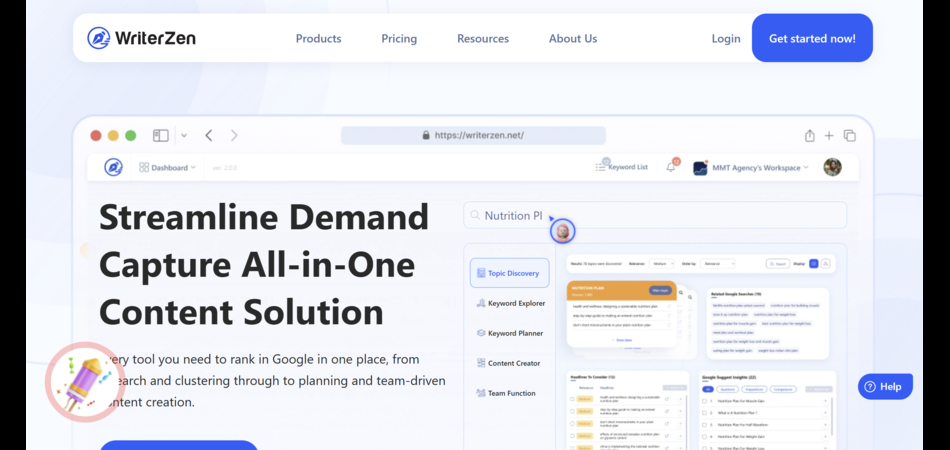Click the Nutrition Pl search field
The image size is (950, 450).
655,215
